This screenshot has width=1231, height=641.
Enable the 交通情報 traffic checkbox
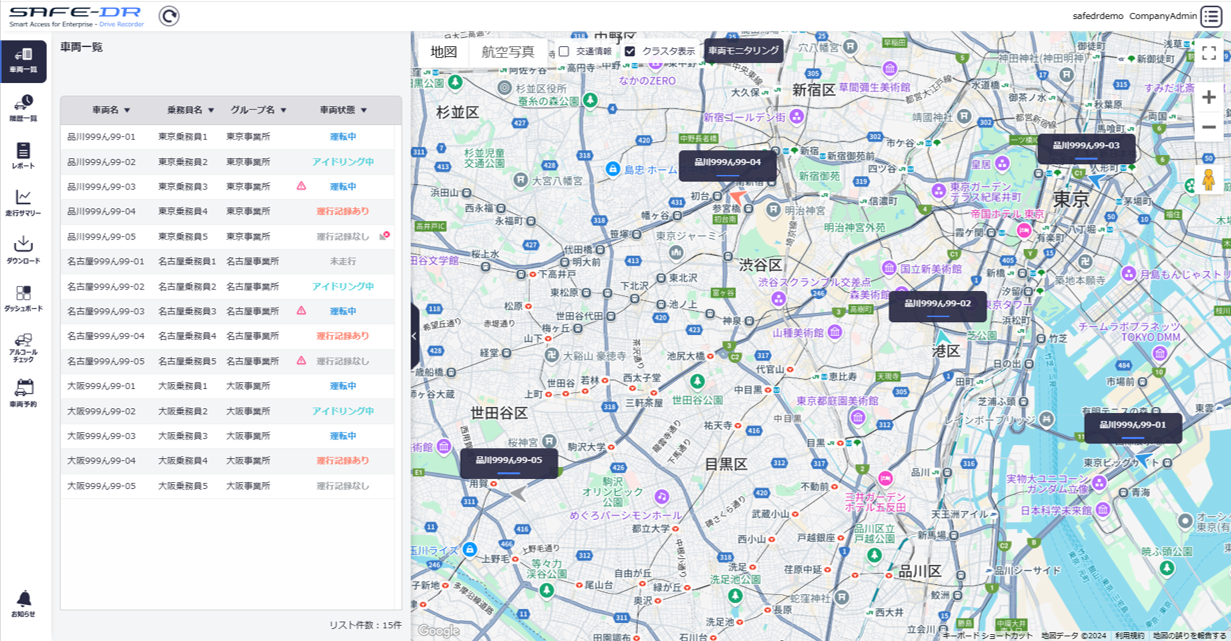pos(564,51)
